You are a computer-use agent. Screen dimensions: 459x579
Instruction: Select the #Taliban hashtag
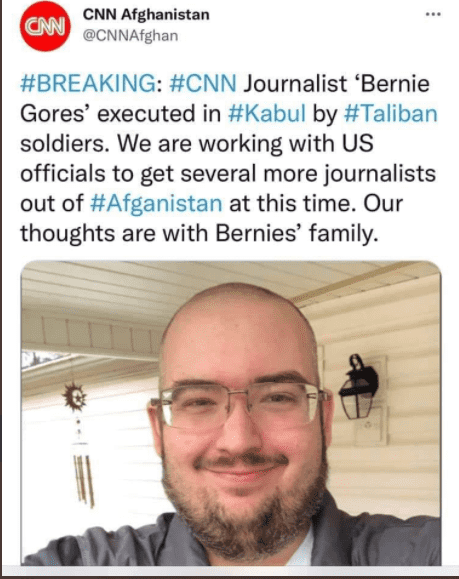click(391, 113)
